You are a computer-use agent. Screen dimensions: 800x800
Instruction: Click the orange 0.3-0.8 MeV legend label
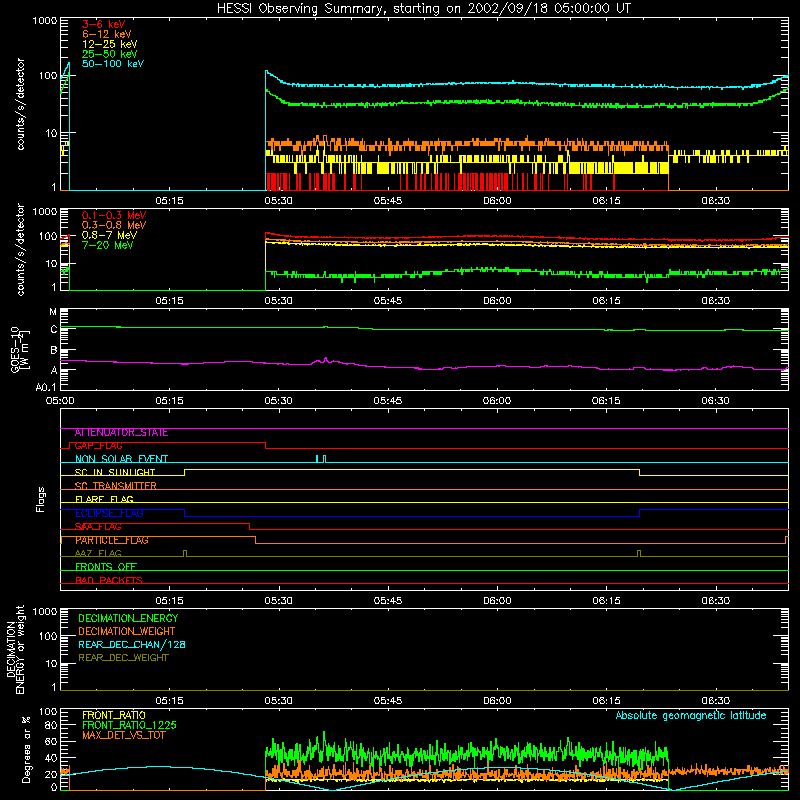pyautogui.click(x=114, y=225)
